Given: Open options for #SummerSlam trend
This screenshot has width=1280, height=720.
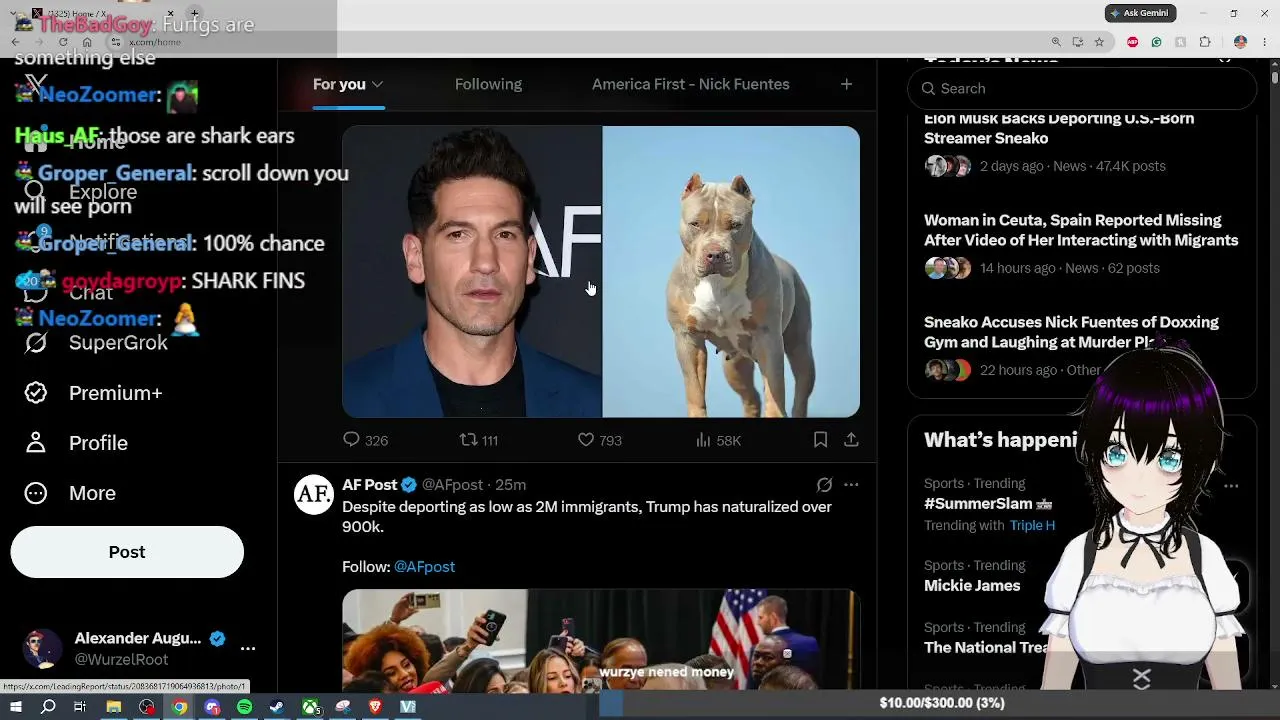Looking at the screenshot, I should (x=1231, y=486).
